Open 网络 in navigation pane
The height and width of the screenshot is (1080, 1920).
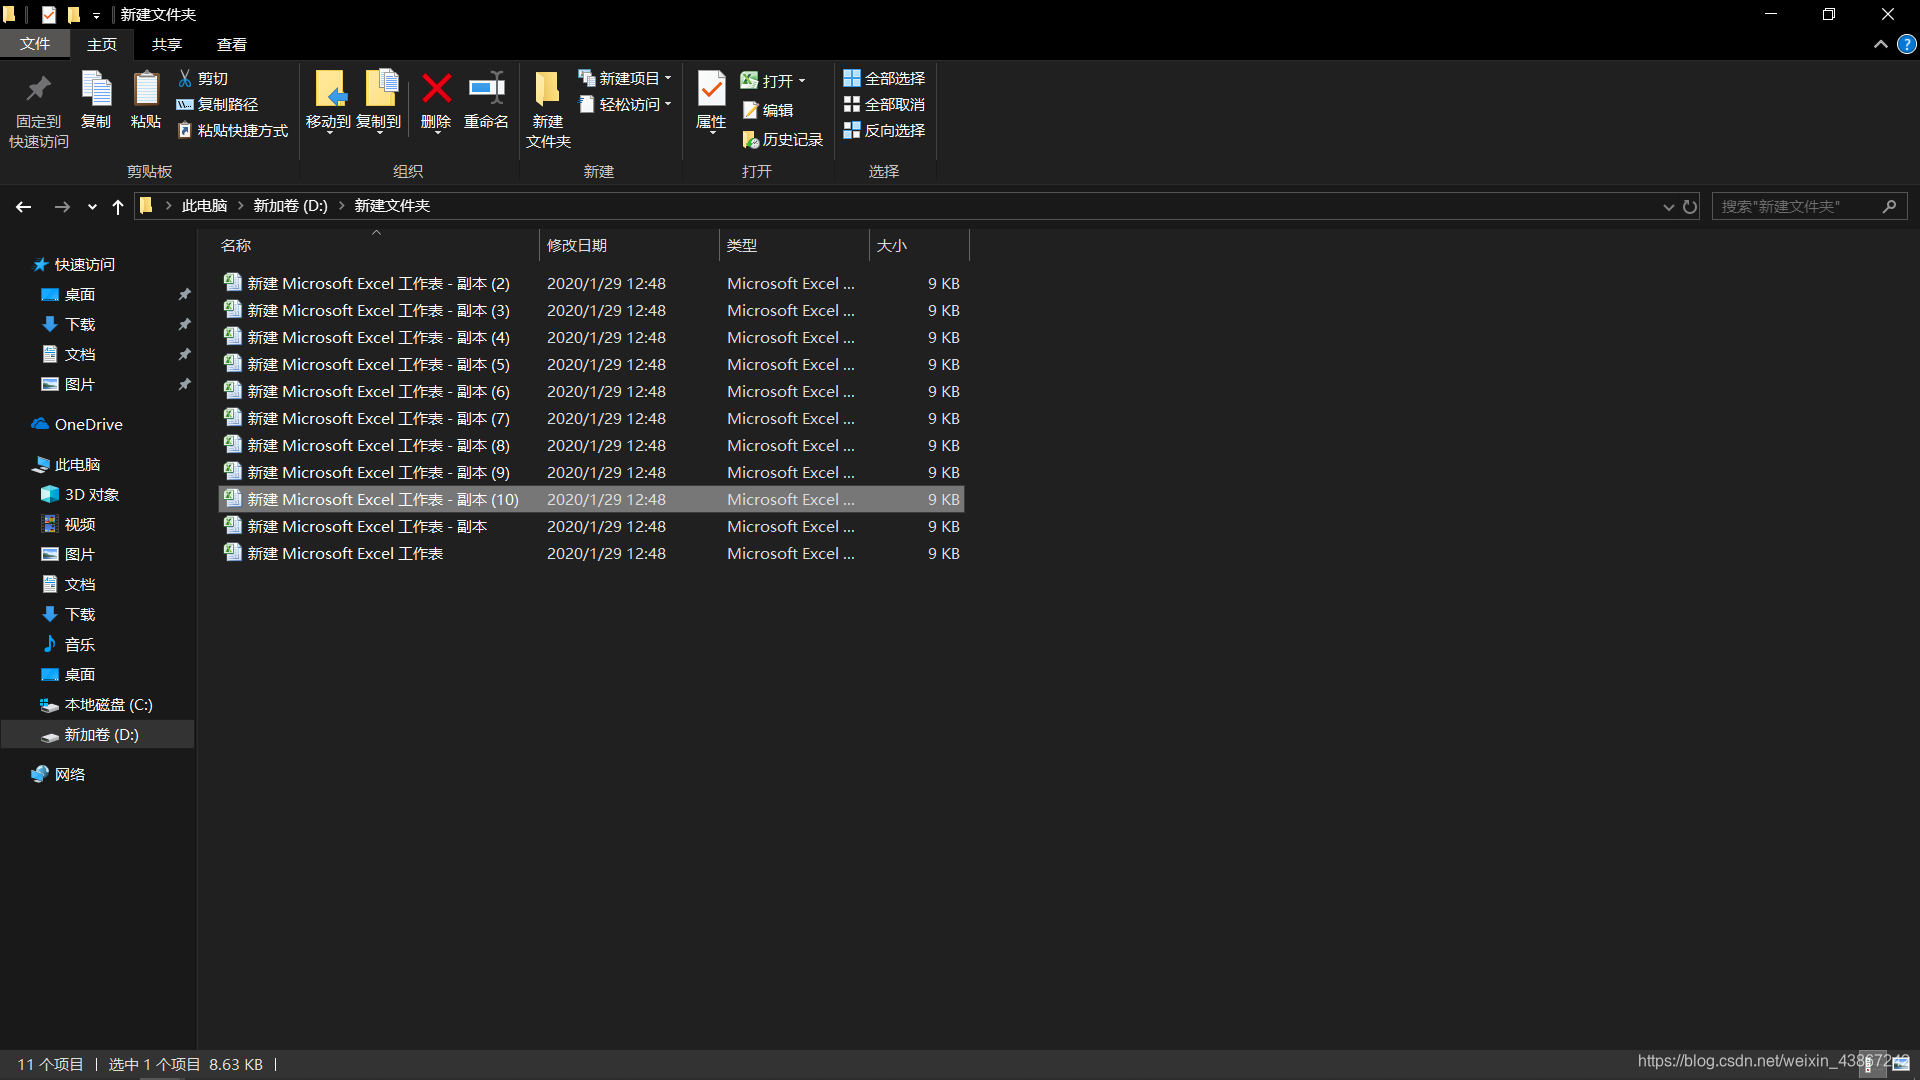point(69,774)
